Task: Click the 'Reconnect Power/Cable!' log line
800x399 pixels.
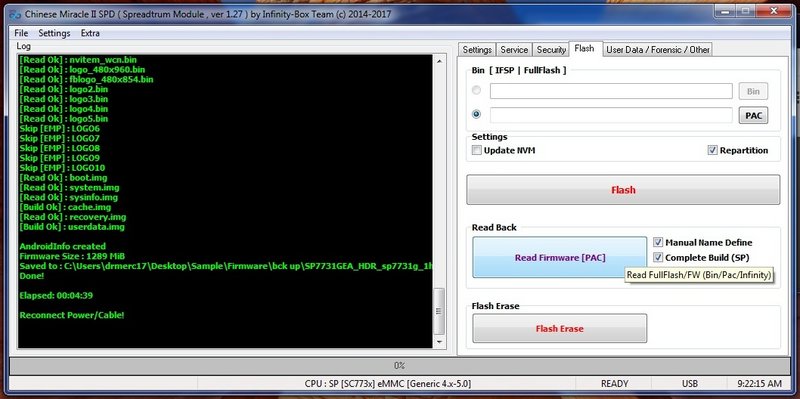Action: click(72, 315)
